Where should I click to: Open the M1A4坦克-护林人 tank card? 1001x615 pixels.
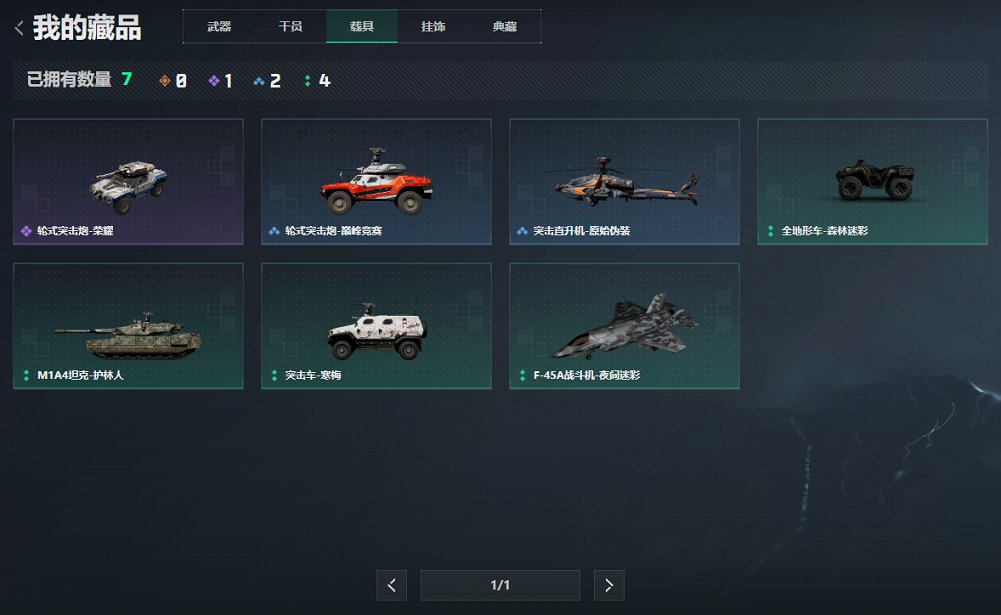[x=128, y=326]
